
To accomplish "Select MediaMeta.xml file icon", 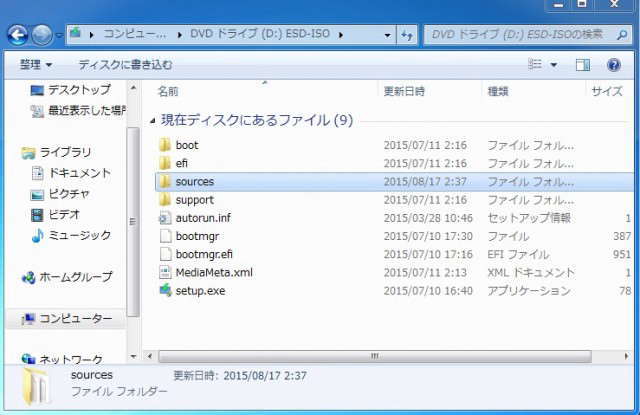I will [165, 273].
